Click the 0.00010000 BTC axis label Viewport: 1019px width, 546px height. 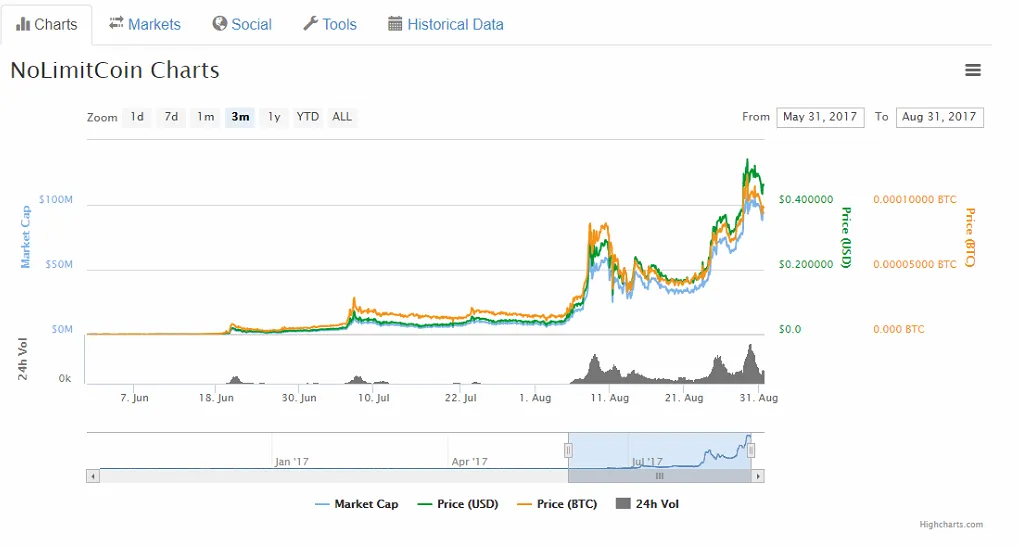(914, 200)
